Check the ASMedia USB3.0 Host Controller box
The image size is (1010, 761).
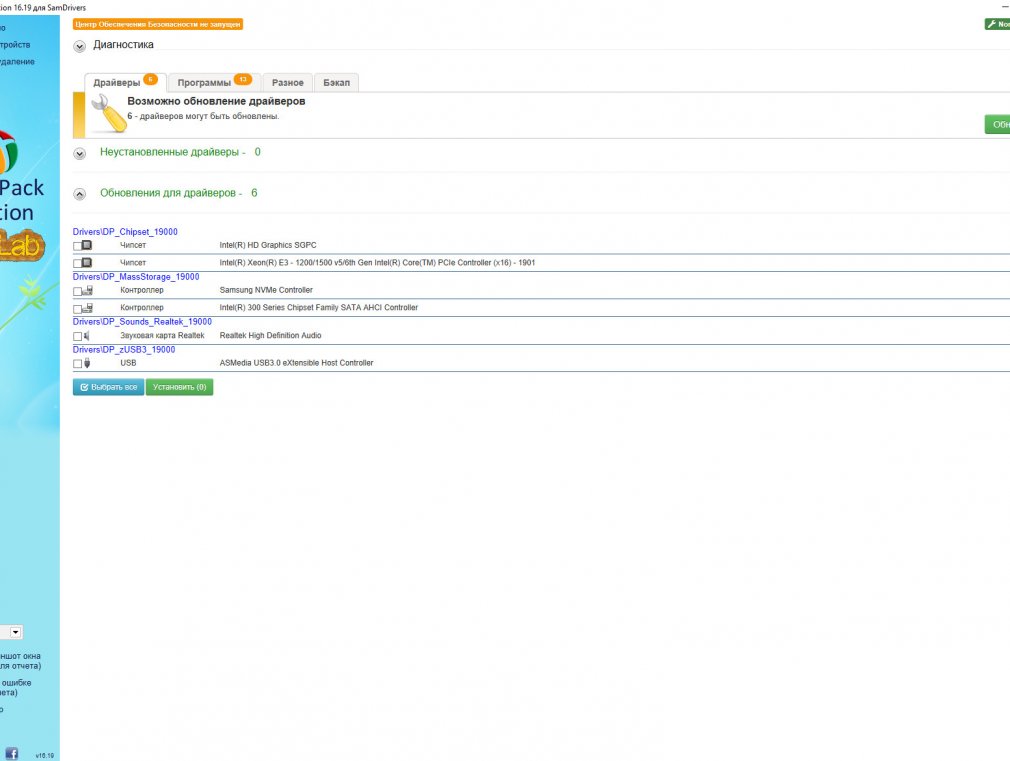pyautogui.click(x=77, y=364)
